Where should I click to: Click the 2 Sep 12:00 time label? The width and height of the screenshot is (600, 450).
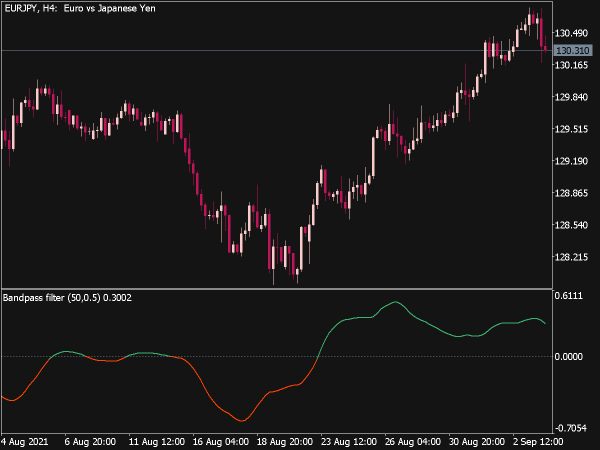pyautogui.click(x=538, y=442)
